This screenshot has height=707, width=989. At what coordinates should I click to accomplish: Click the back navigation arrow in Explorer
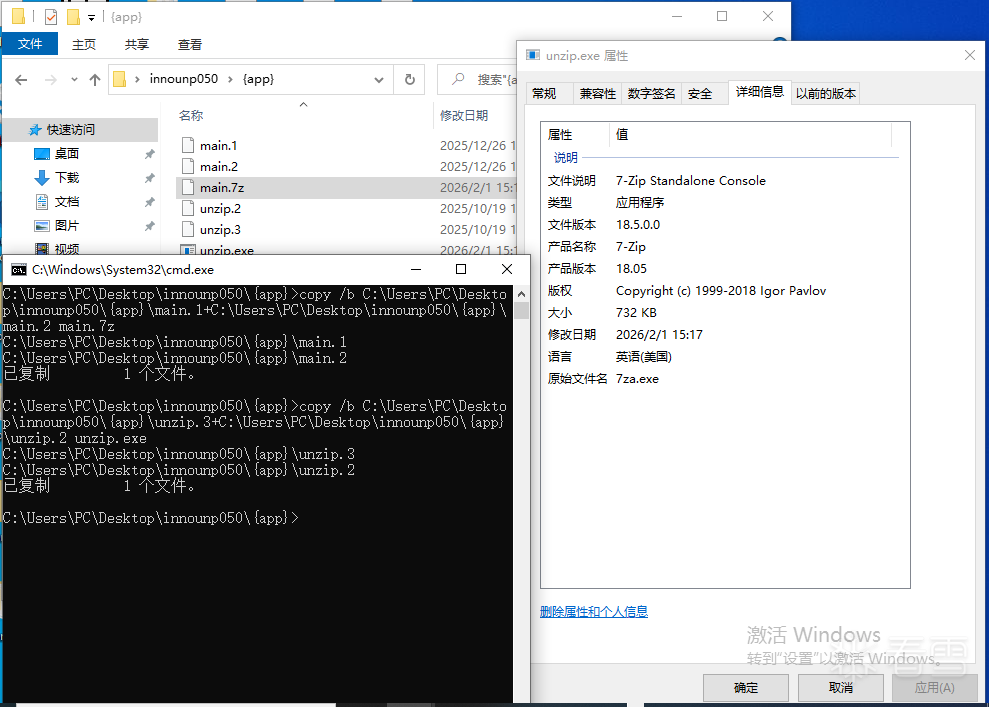tap(21, 80)
